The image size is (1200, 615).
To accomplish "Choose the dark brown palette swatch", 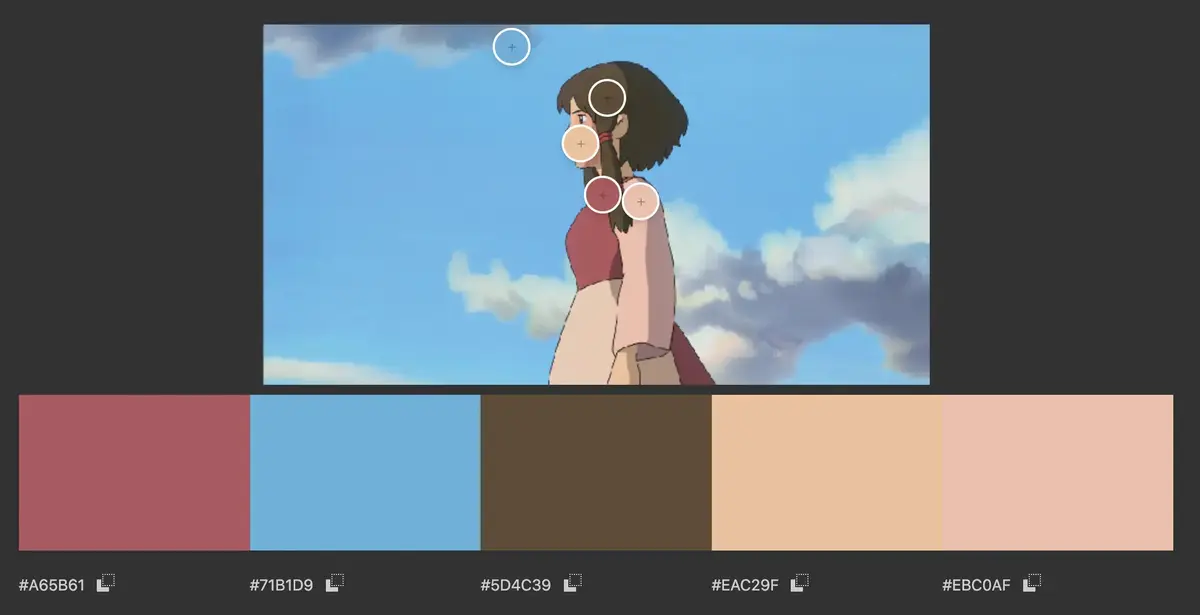I will (596, 472).
